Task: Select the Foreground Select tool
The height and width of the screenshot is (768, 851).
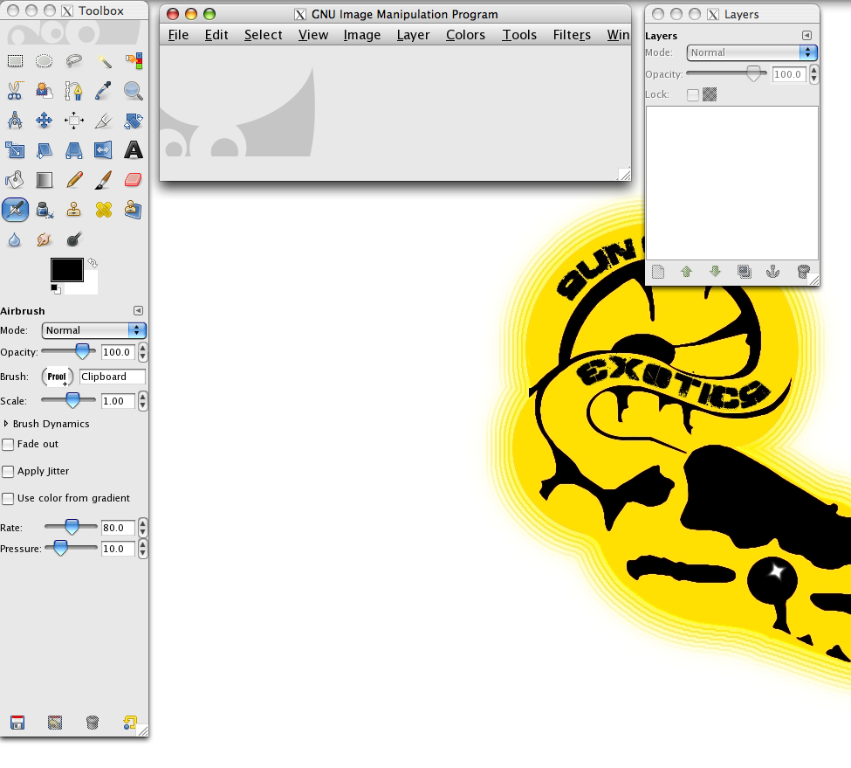Action: (x=45, y=91)
